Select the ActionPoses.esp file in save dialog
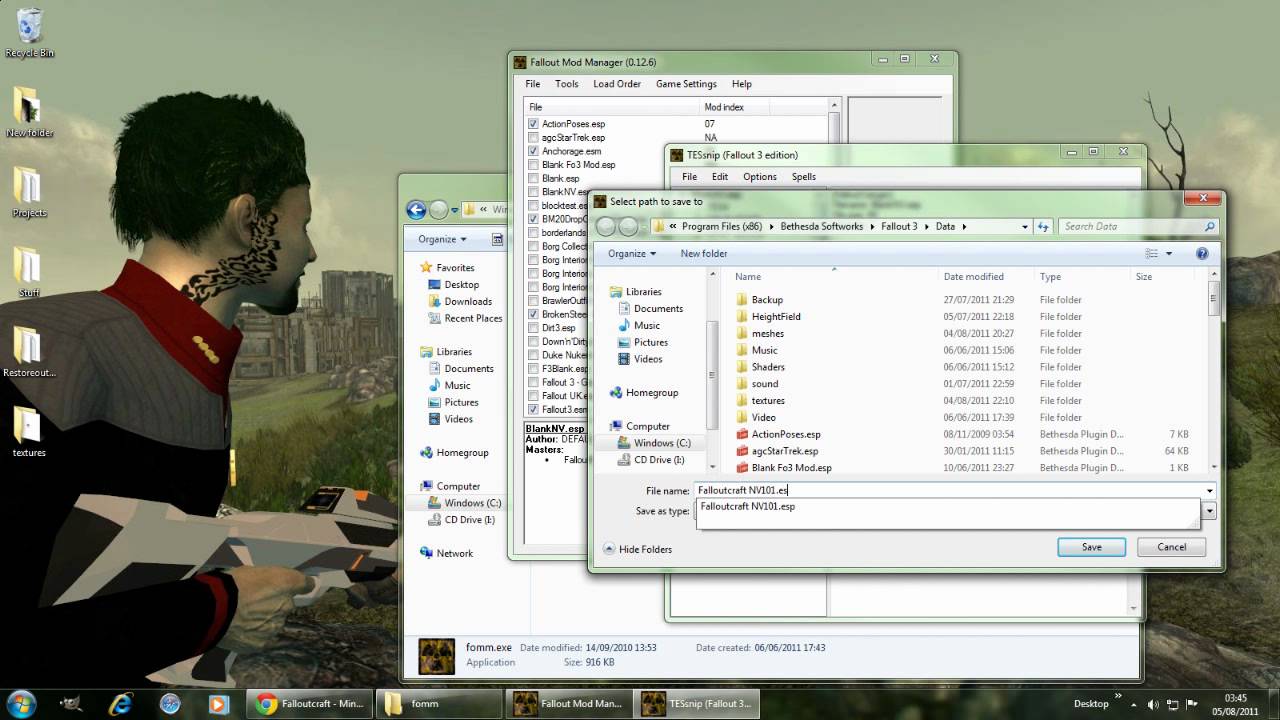This screenshot has height=720, width=1280. [x=786, y=434]
